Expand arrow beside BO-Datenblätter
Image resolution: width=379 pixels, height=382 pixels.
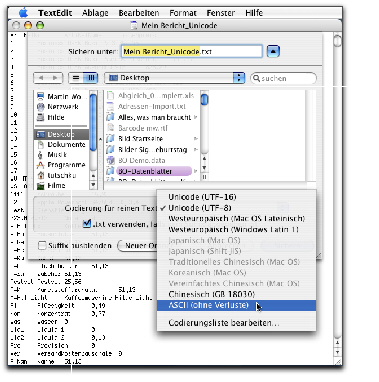pos(196,171)
